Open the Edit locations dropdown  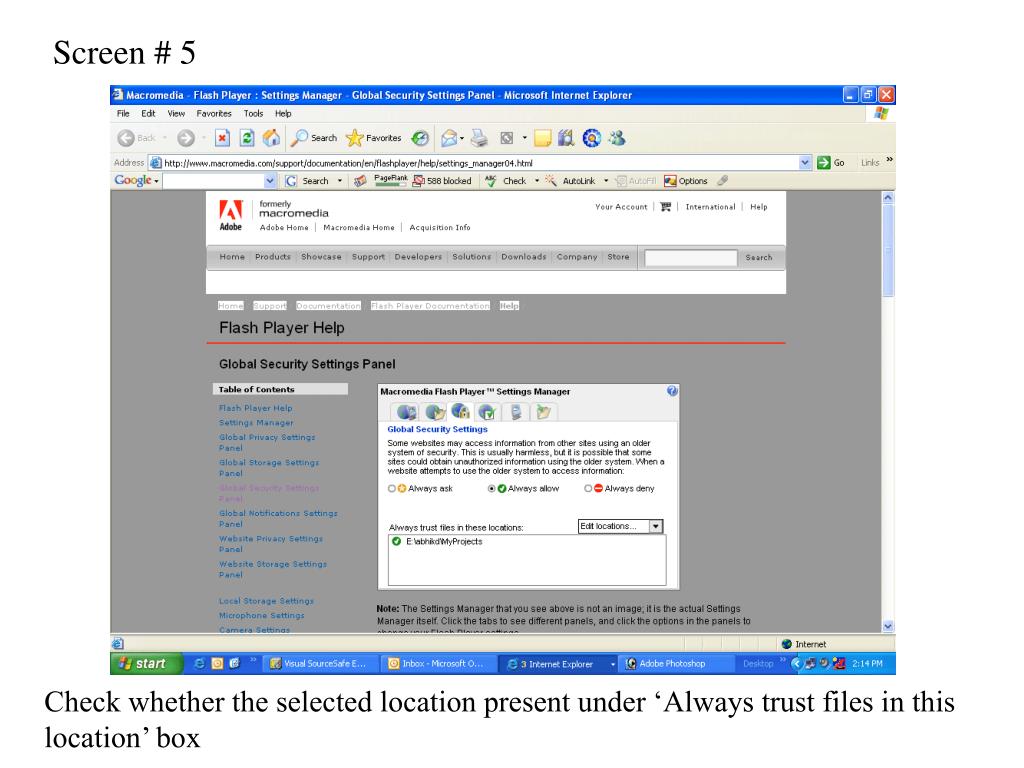(x=620, y=526)
